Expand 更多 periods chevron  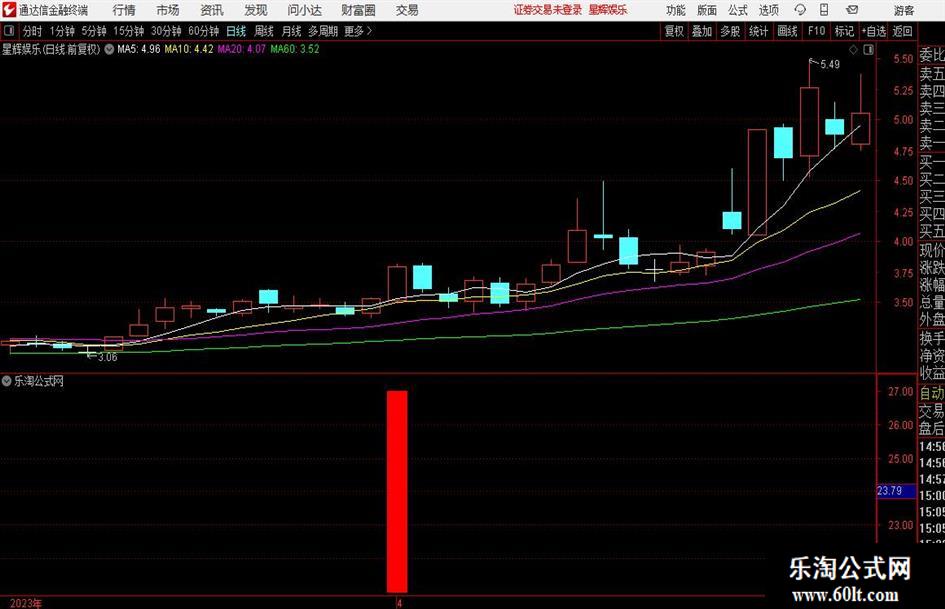point(370,31)
